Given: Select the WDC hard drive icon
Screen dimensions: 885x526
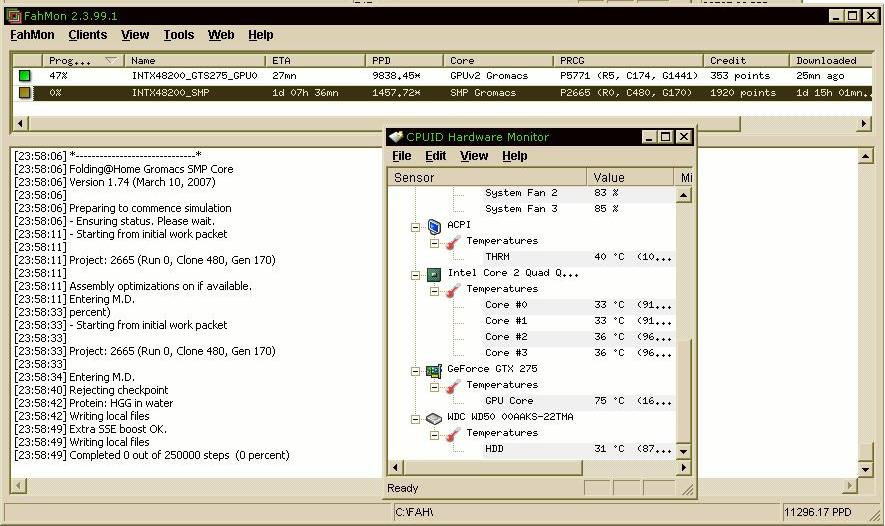Looking at the screenshot, I should pos(433,418).
